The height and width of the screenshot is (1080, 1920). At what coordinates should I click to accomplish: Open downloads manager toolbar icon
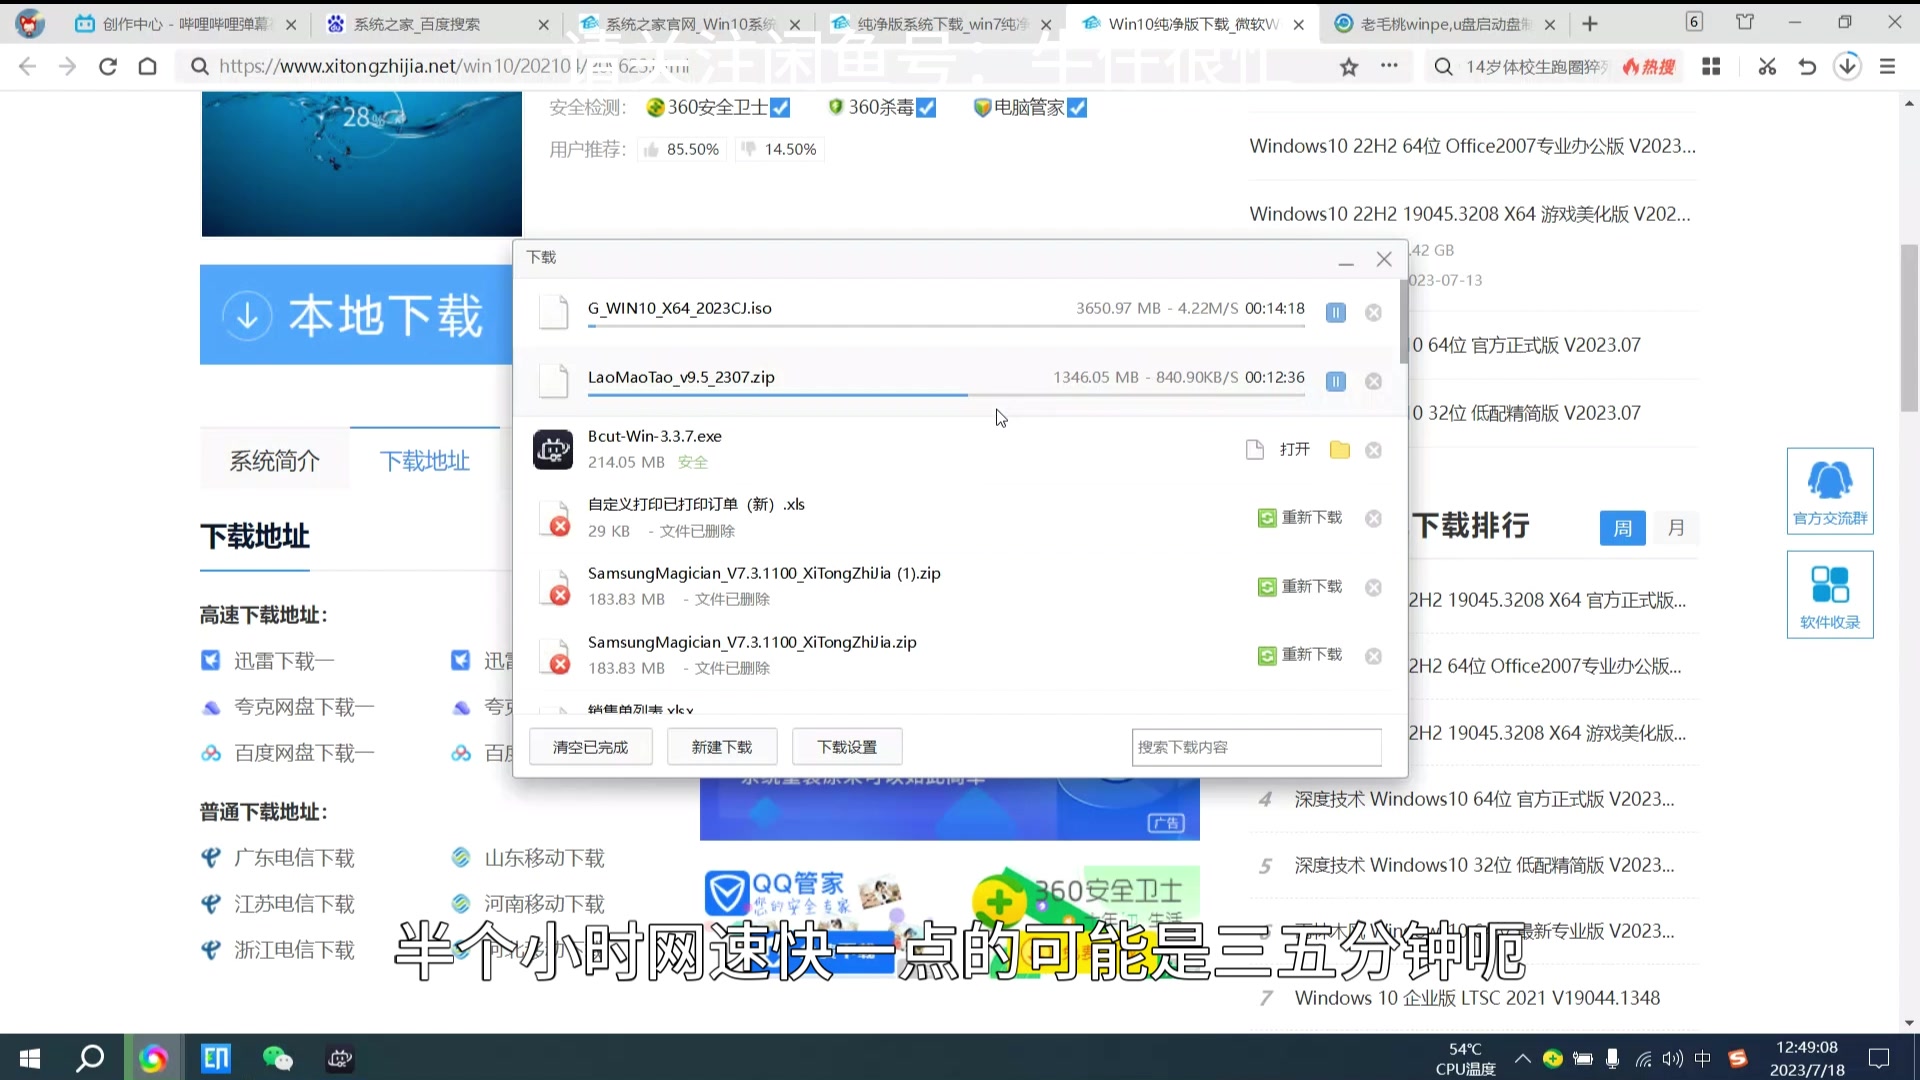click(1847, 66)
